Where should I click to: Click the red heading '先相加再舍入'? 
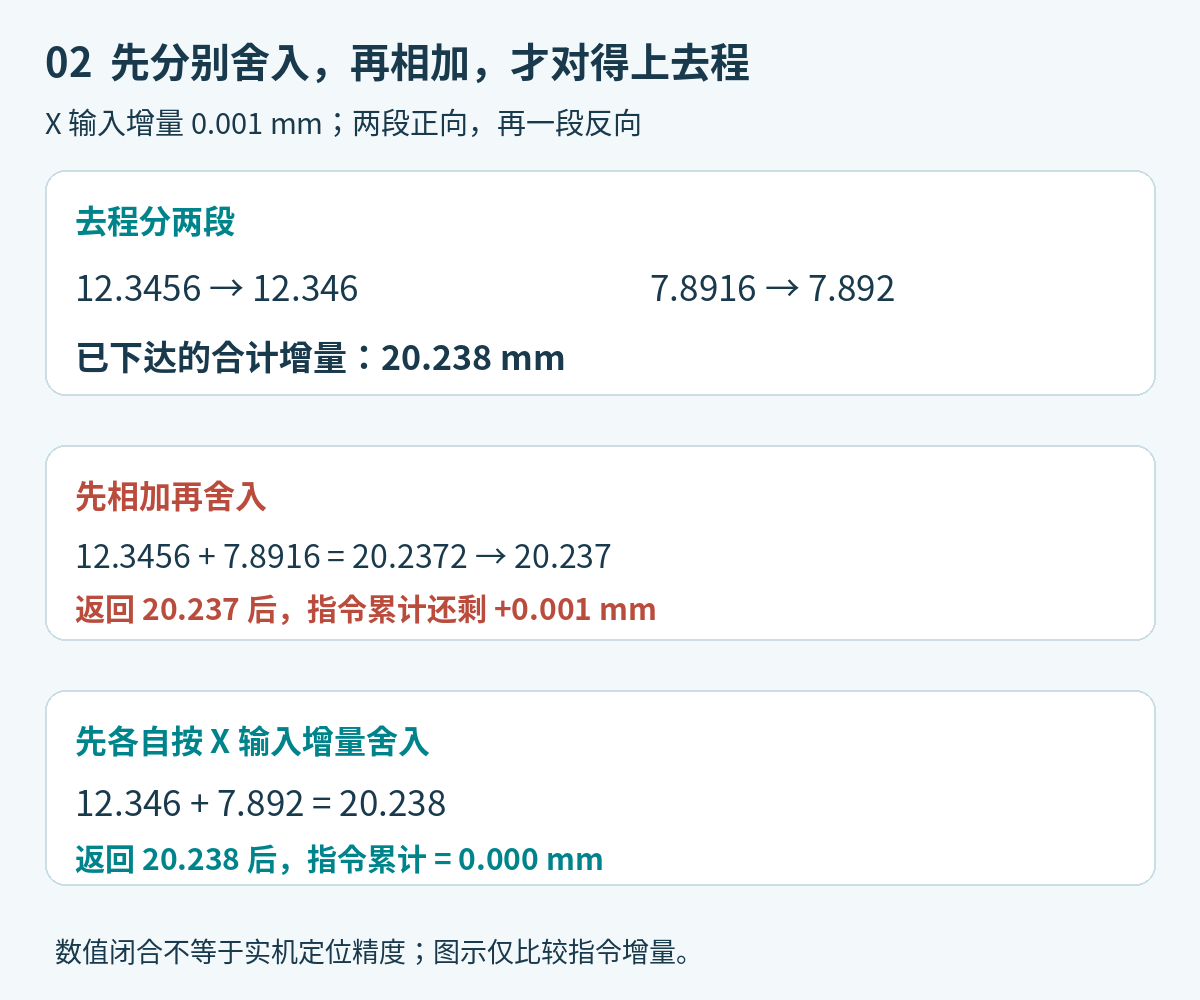click(x=171, y=497)
